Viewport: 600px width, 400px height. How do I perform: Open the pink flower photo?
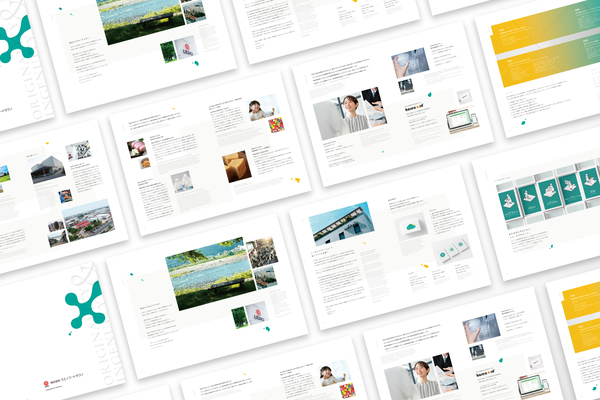coord(137,149)
